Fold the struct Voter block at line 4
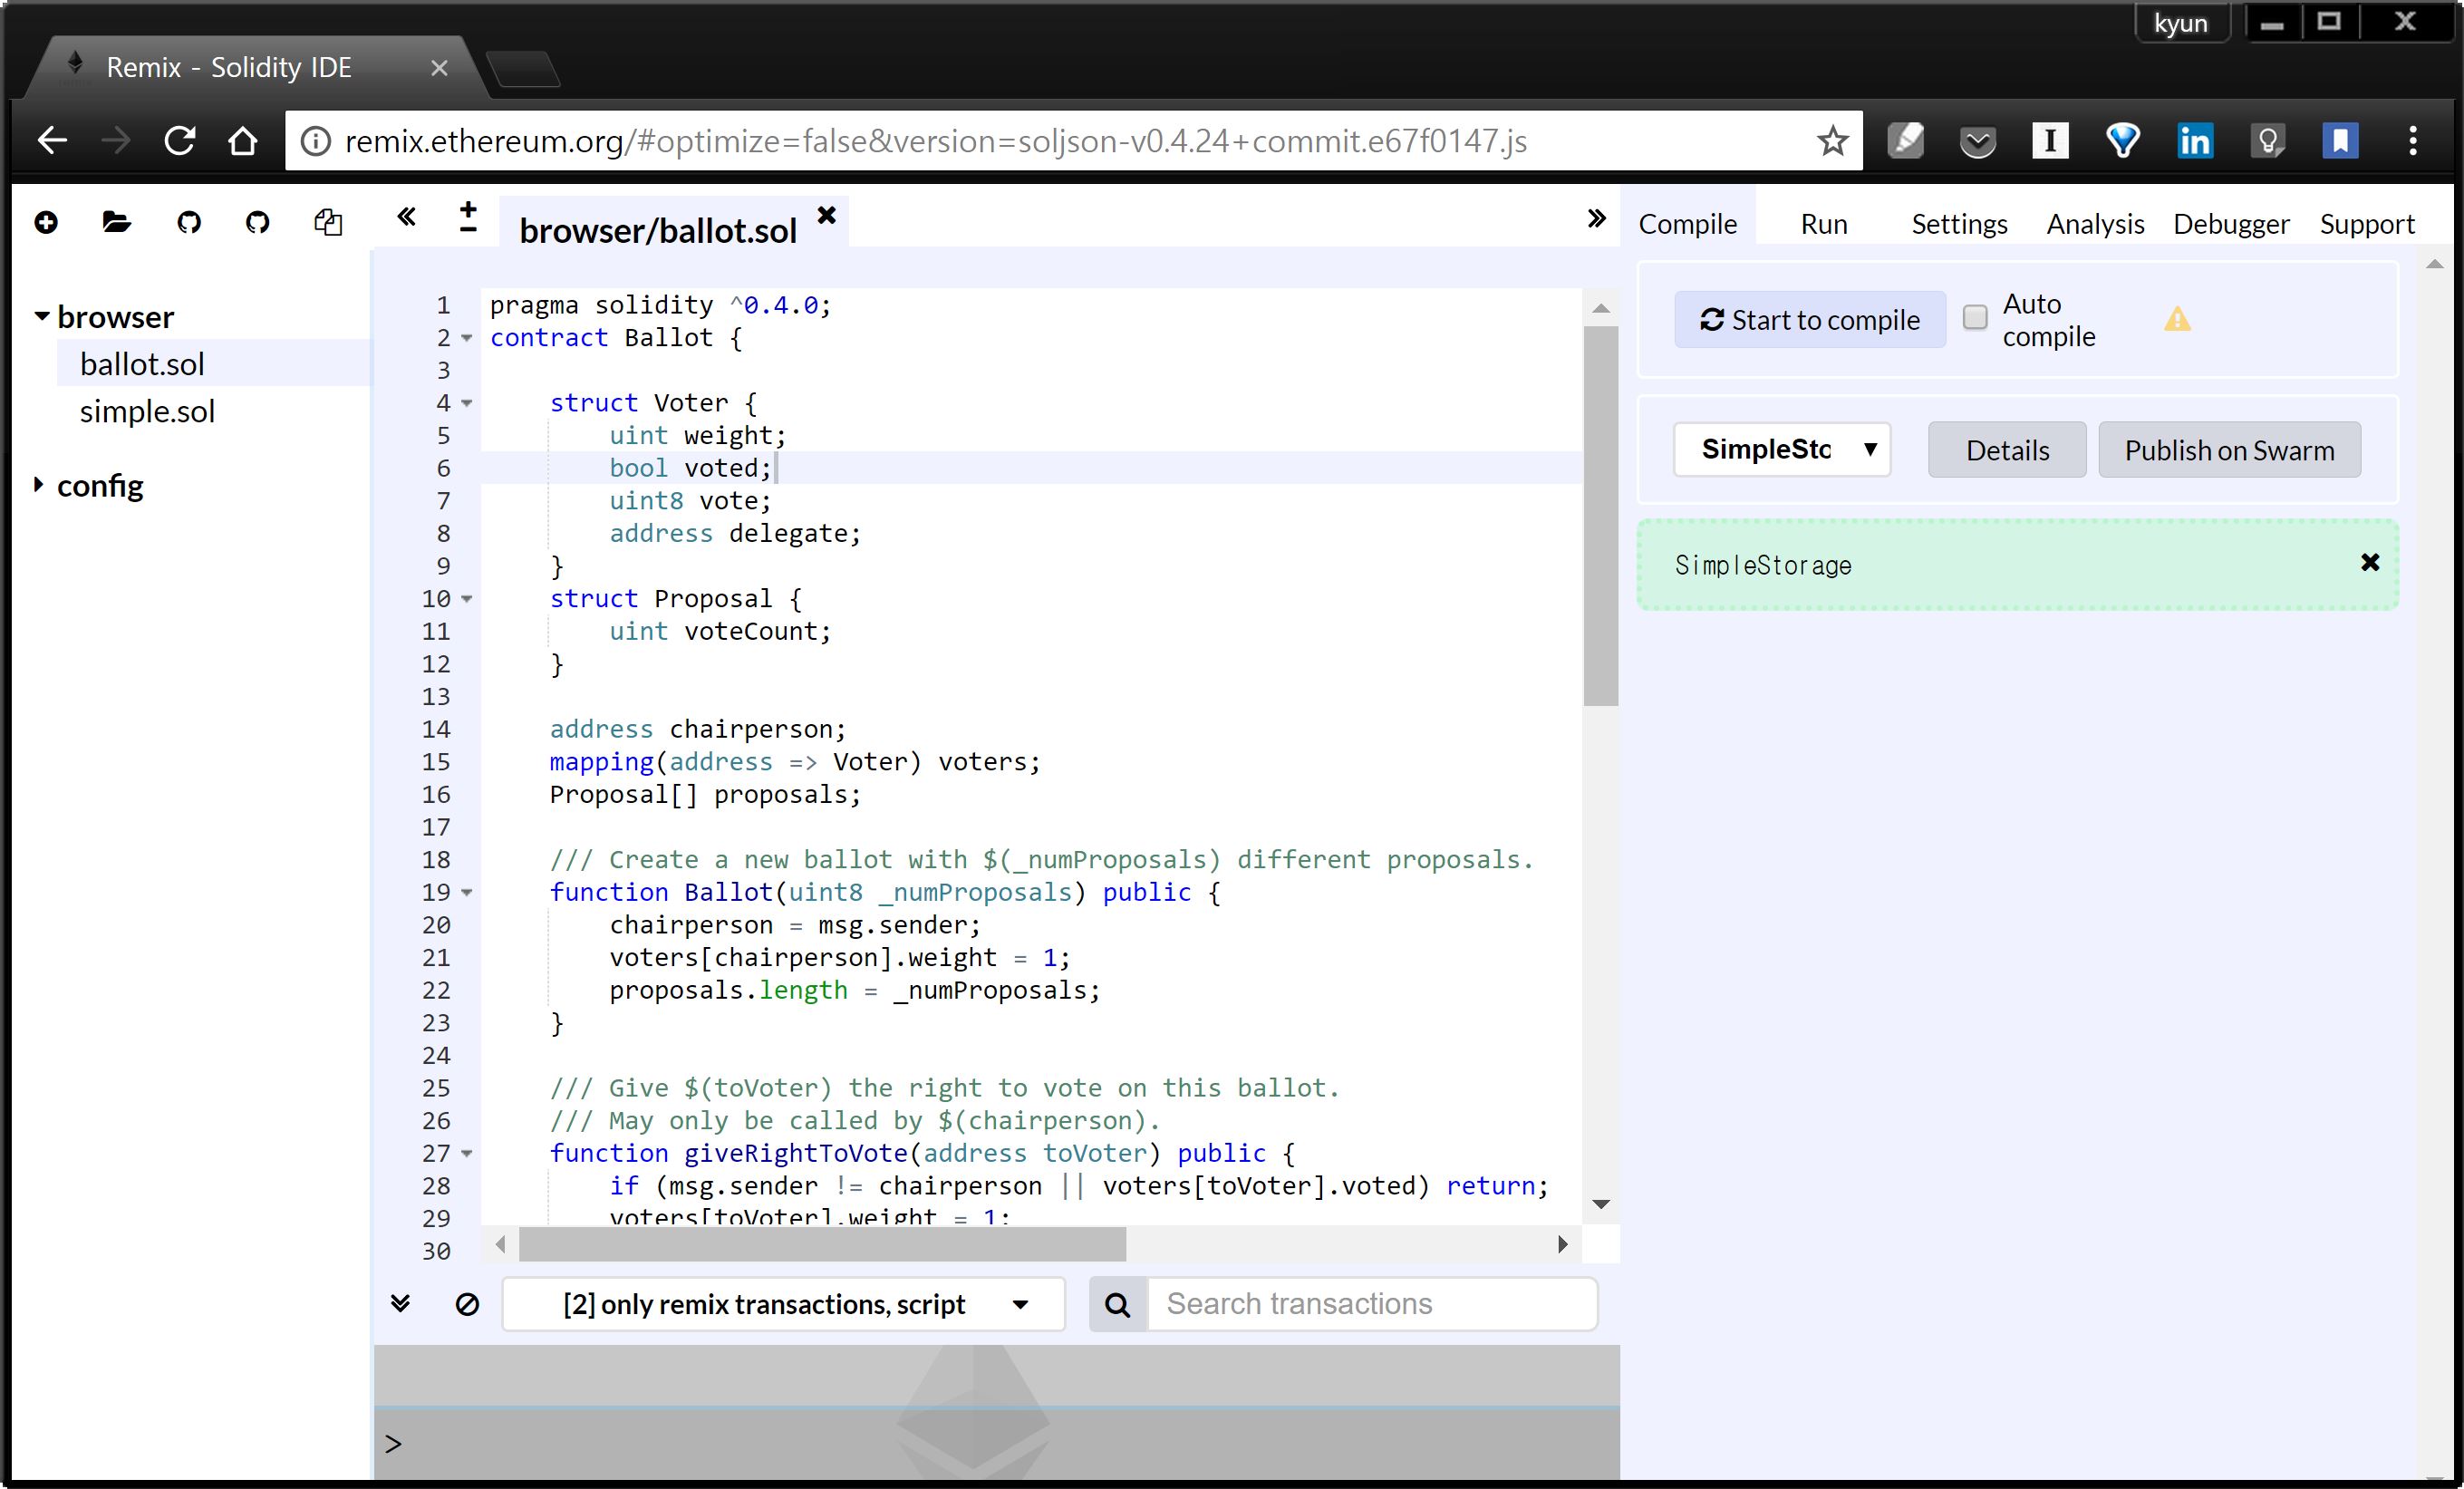 pos(466,403)
